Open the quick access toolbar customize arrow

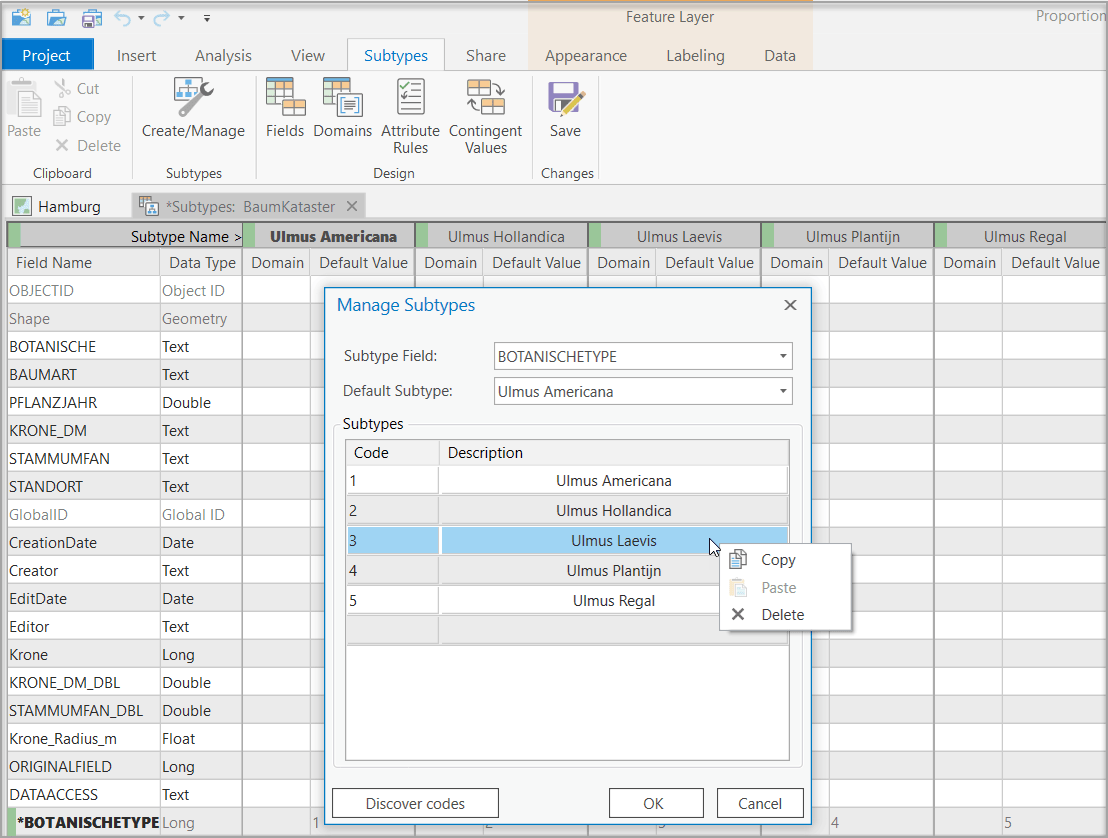click(x=206, y=18)
